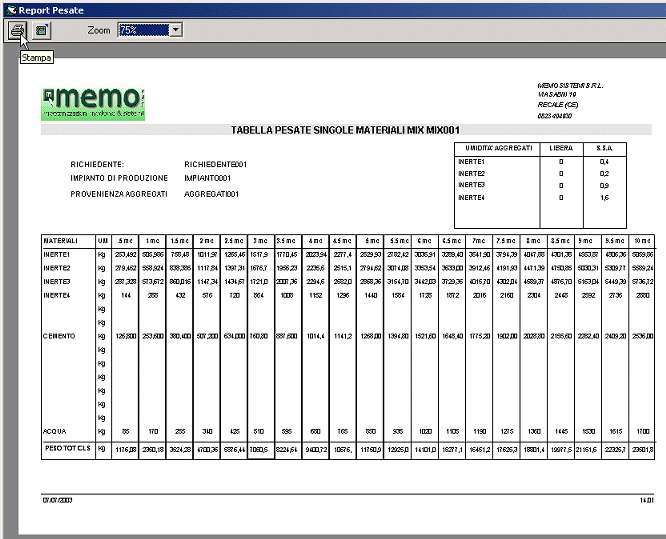Click the 2 mc column header
The height and width of the screenshot is (539, 666).
pos(206,241)
